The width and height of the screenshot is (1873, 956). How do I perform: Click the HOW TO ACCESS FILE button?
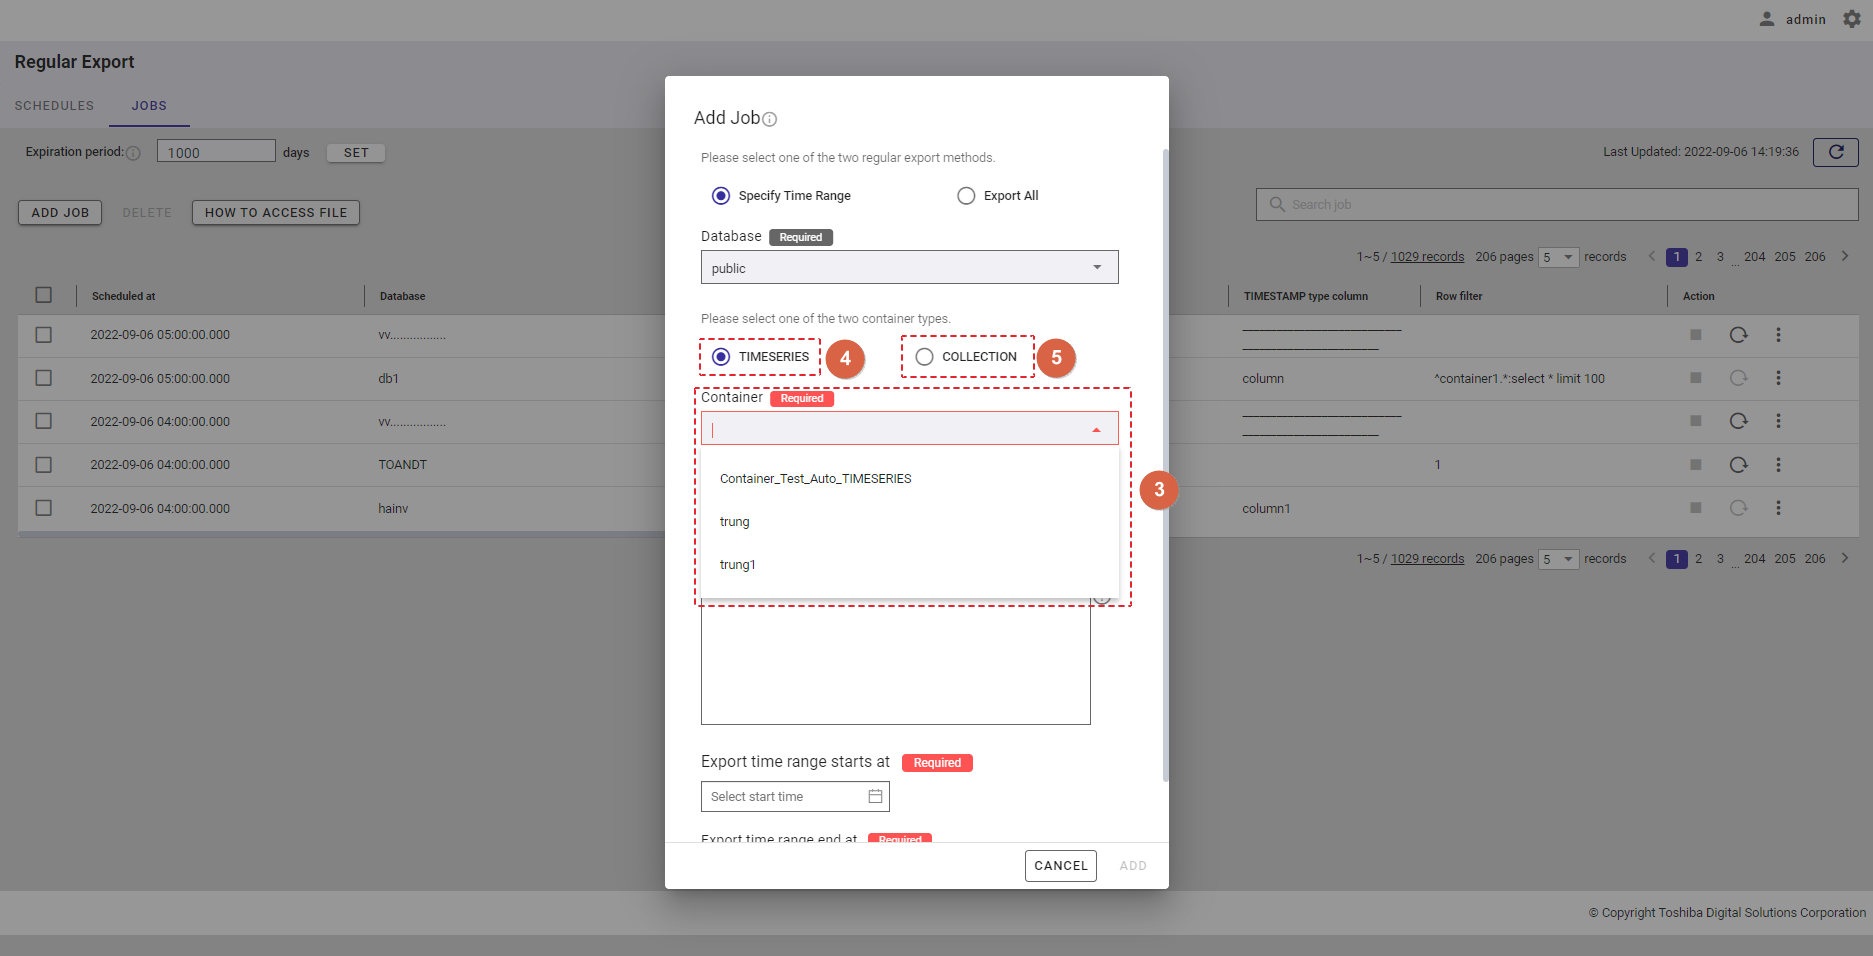tap(276, 213)
